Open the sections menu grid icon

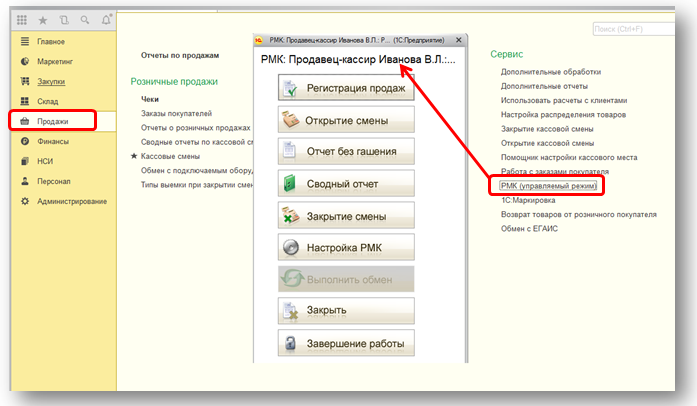click(x=22, y=20)
